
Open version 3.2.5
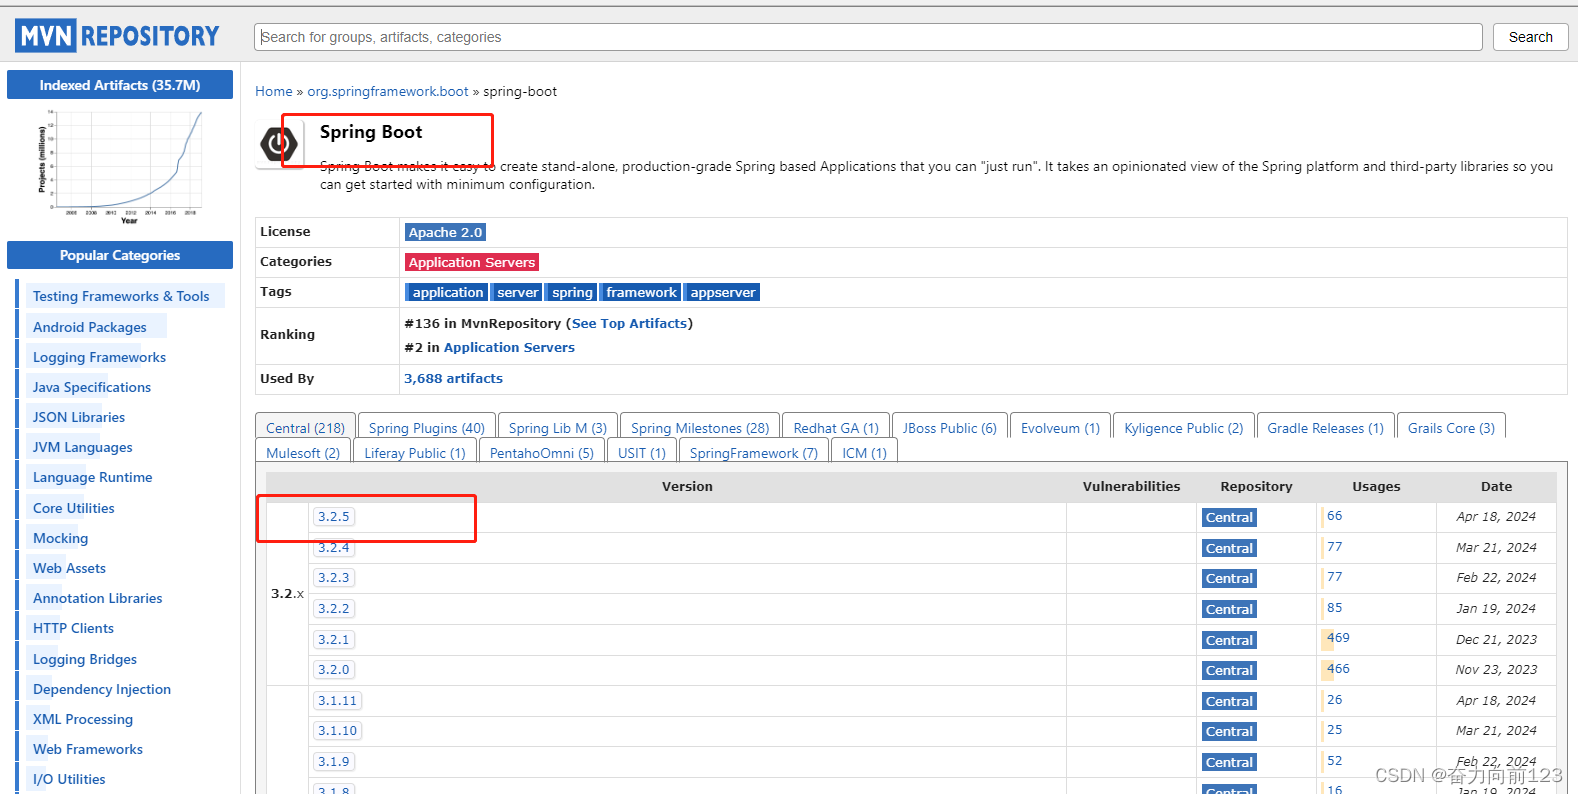pos(334,517)
